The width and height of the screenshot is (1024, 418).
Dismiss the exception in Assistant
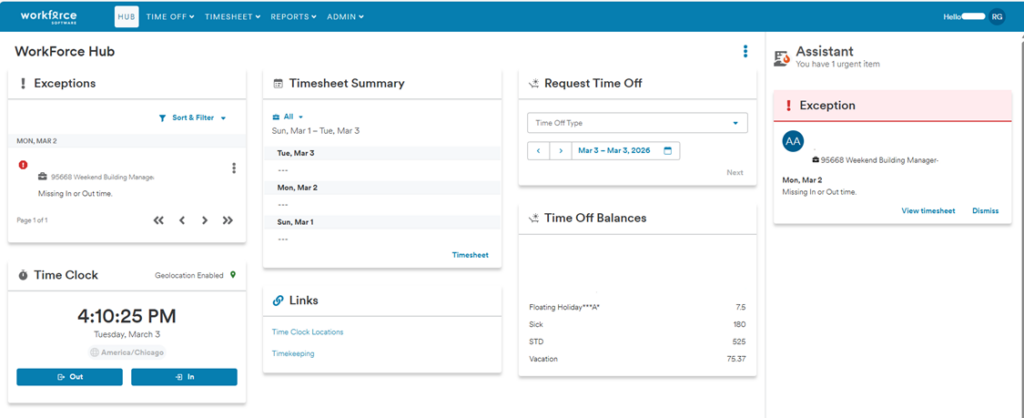(x=985, y=211)
